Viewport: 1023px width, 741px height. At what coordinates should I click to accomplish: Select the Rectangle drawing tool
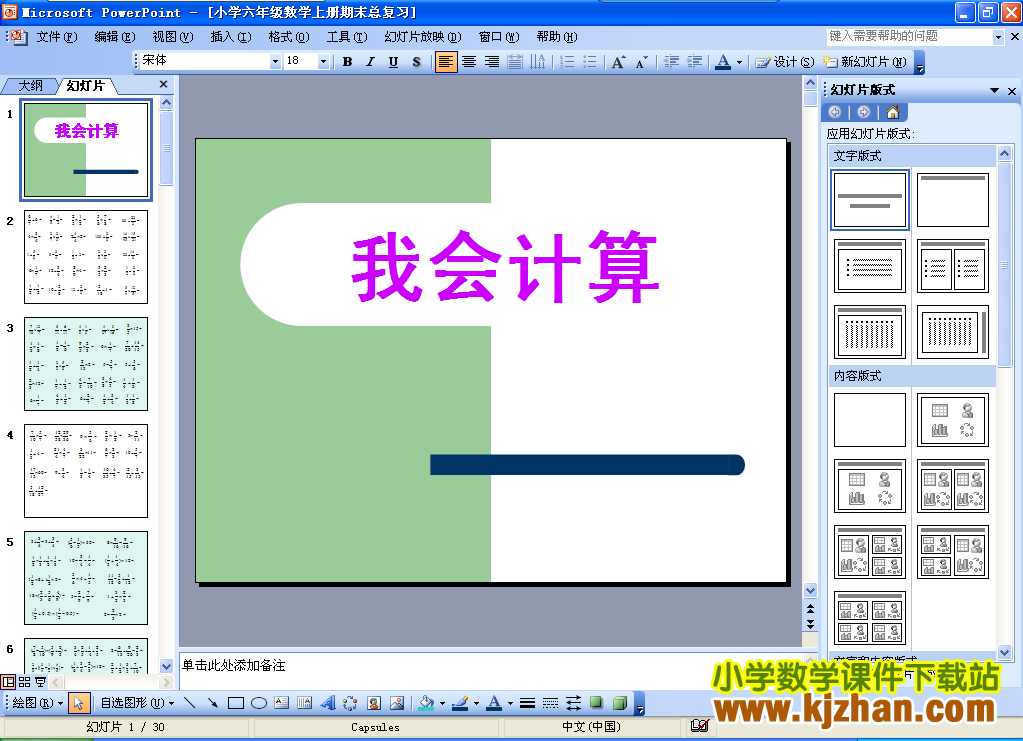236,703
